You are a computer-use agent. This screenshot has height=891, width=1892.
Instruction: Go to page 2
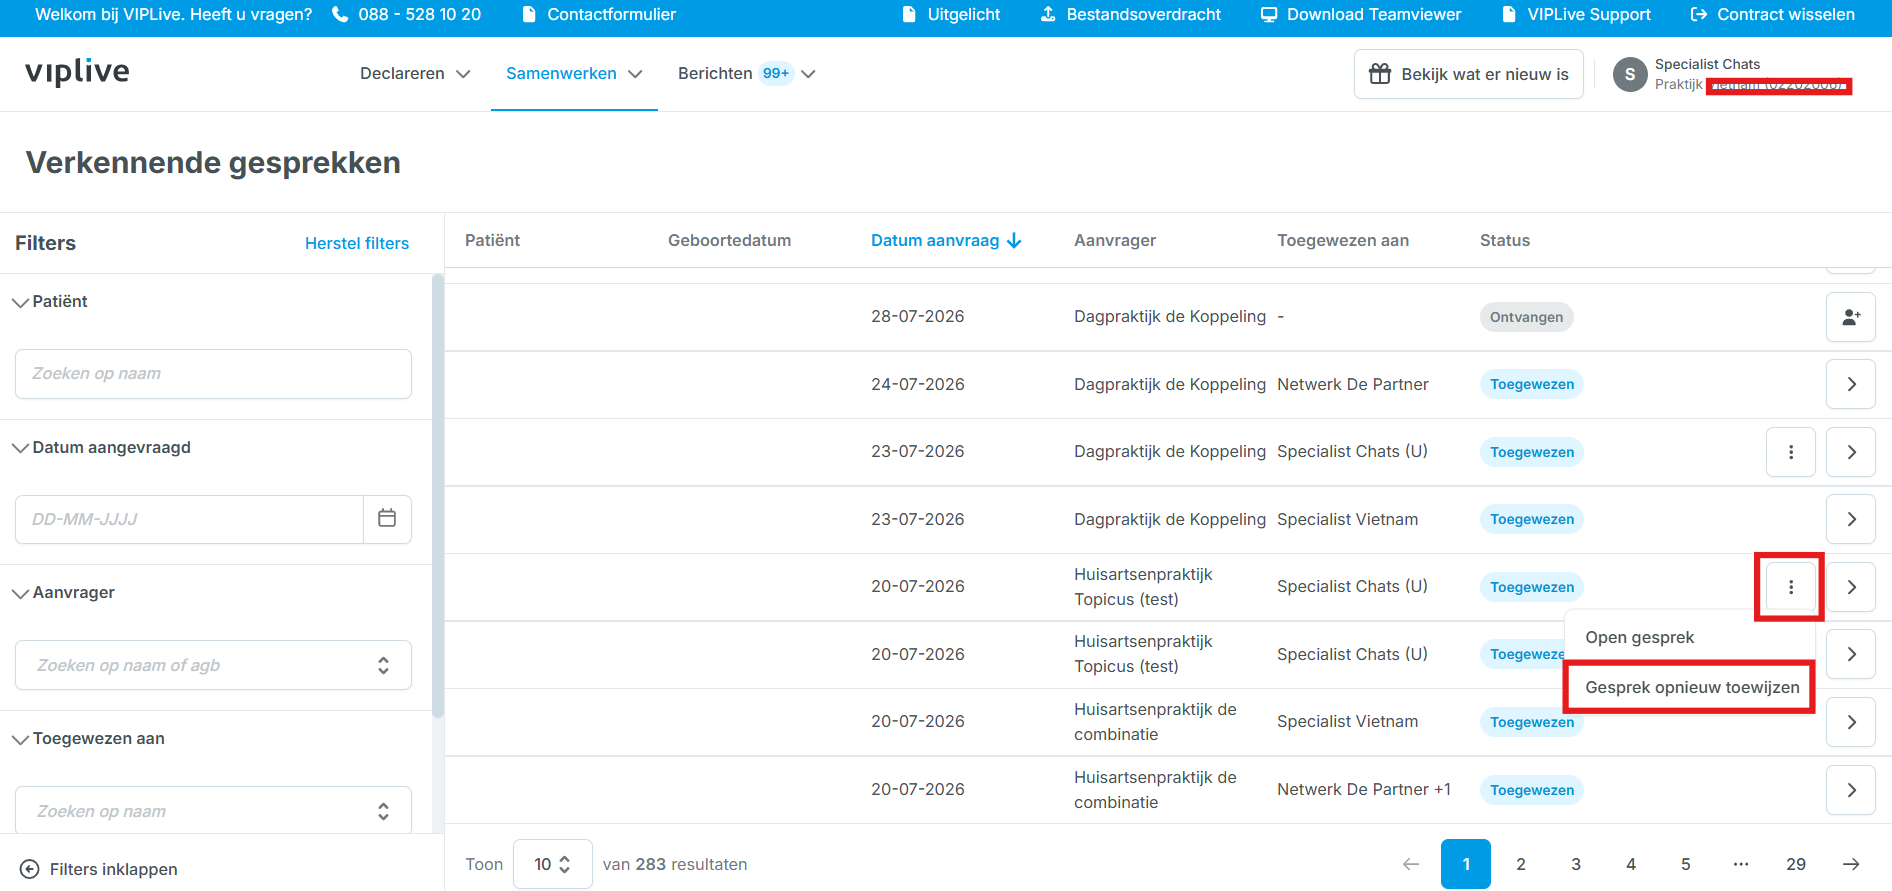[x=1521, y=864]
